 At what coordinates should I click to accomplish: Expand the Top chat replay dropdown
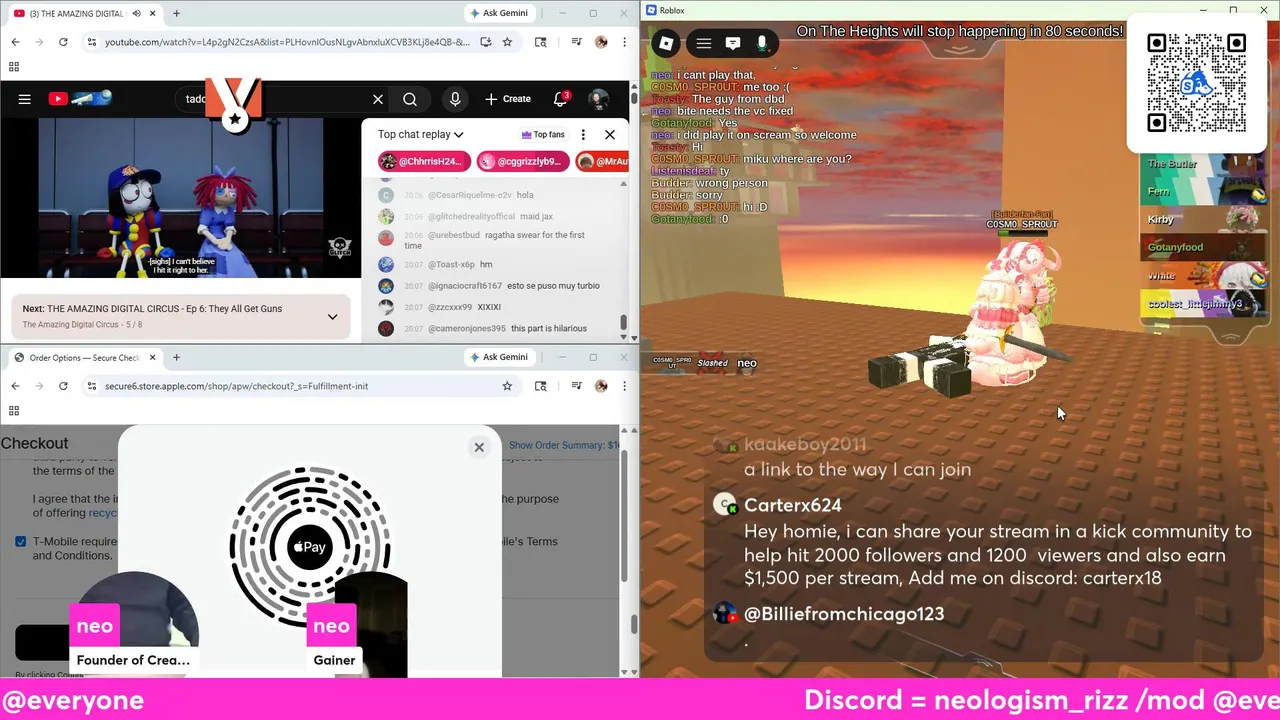(x=421, y=134)
